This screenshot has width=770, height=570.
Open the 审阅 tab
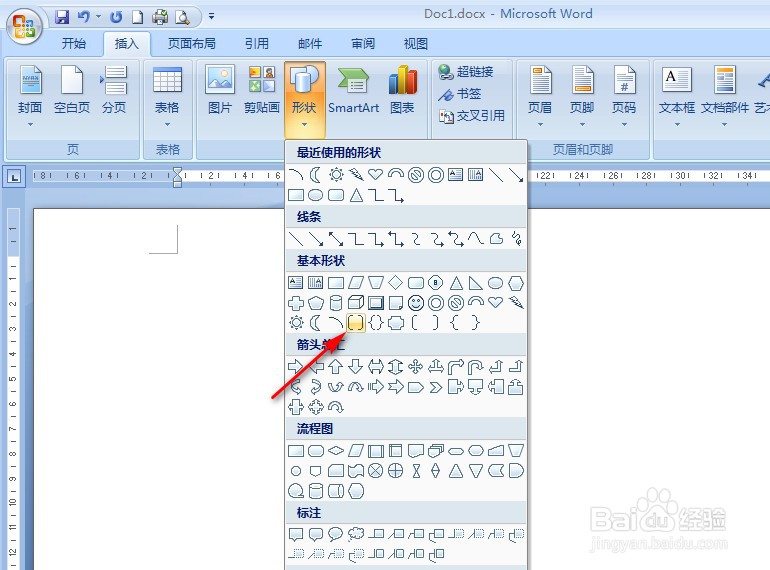coord(363,44)
